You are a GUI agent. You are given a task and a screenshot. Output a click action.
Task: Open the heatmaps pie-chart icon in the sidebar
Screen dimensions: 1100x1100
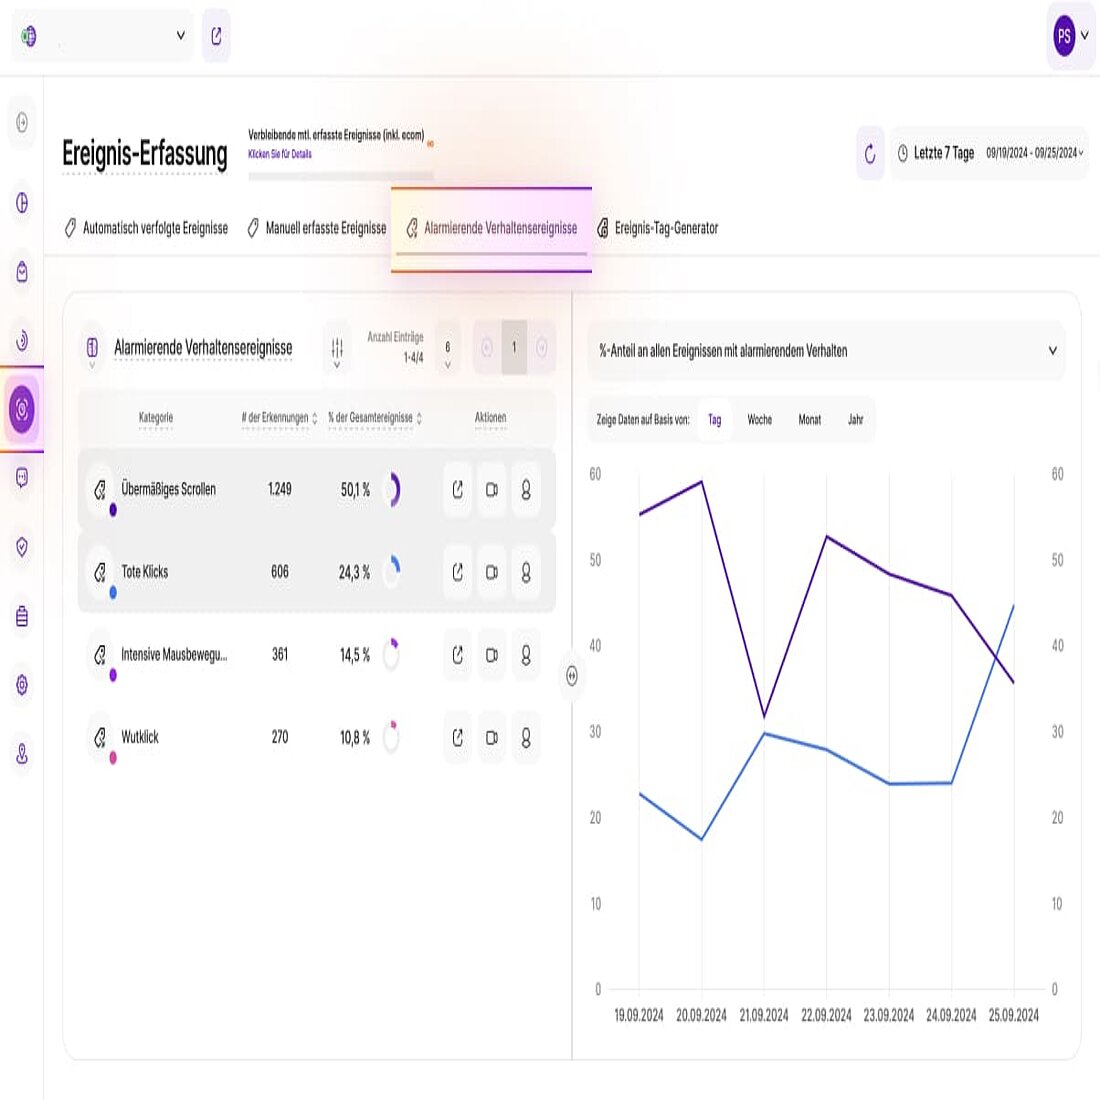[x=20, y=190]
